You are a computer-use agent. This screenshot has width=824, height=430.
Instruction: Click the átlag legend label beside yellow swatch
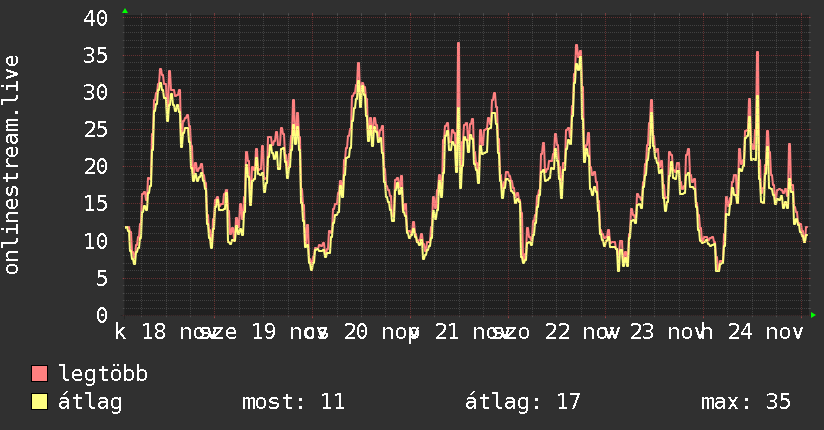click(90, 402)
